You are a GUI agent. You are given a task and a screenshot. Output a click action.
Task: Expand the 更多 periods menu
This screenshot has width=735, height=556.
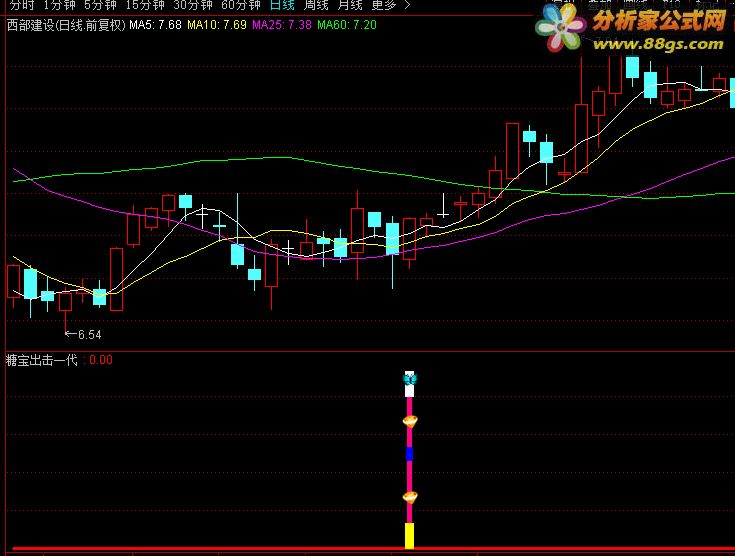pos(390,5)
